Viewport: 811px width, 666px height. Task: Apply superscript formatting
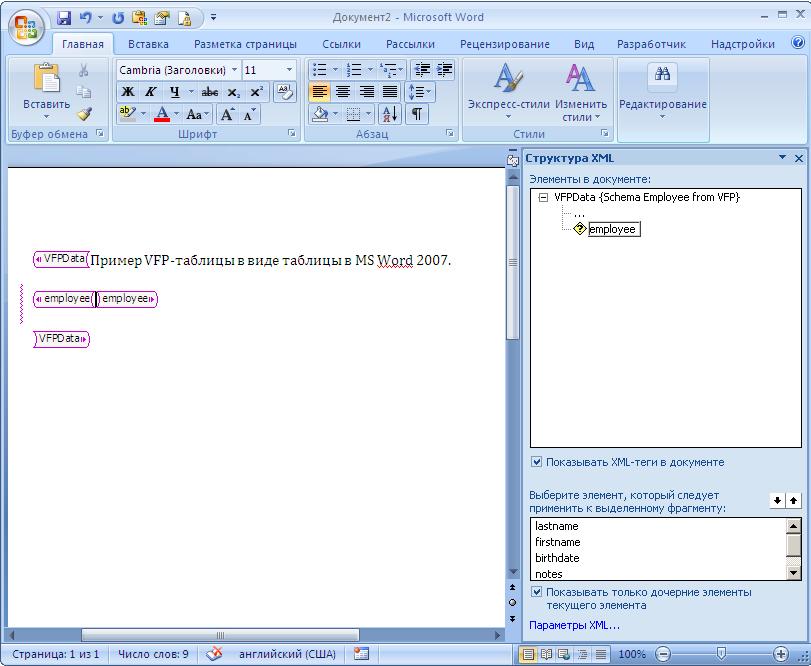point(257,92)
